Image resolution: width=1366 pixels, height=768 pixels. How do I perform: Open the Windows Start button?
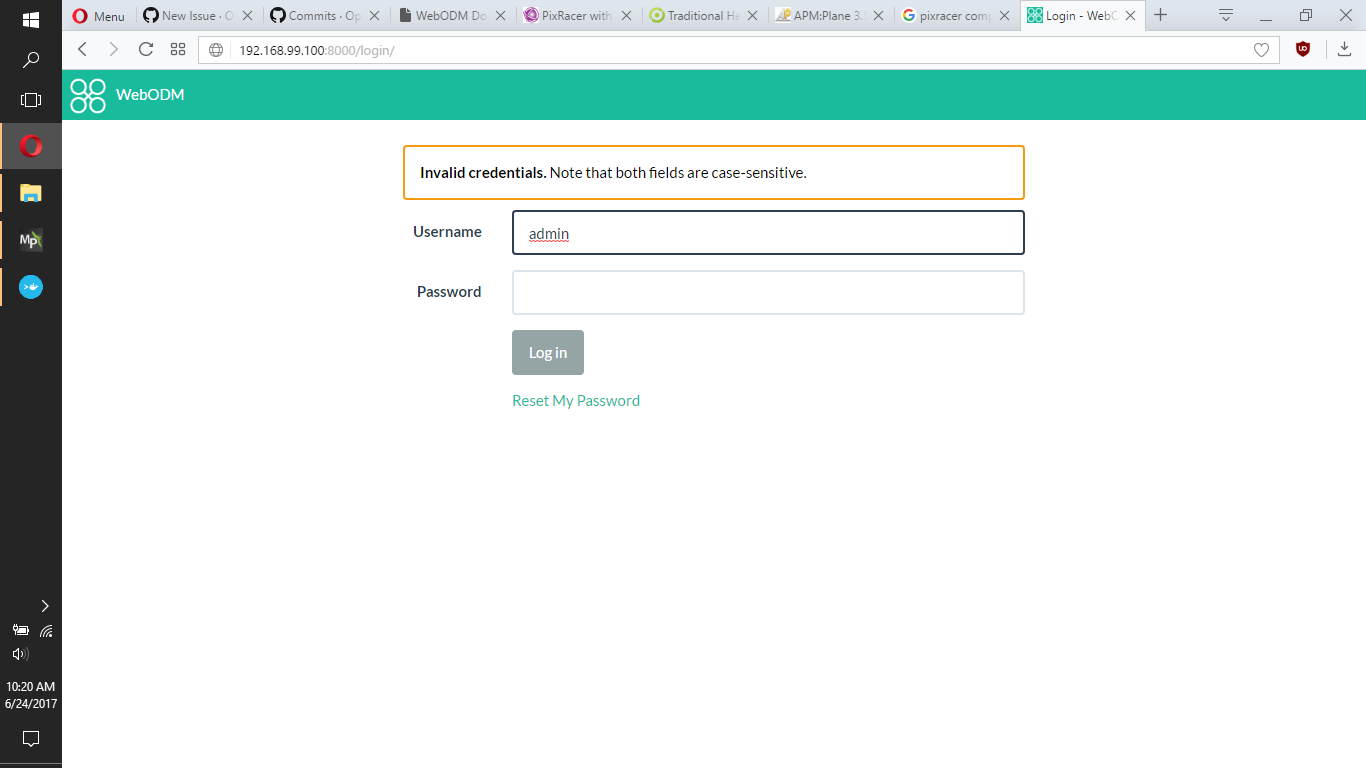click(30, 19)
